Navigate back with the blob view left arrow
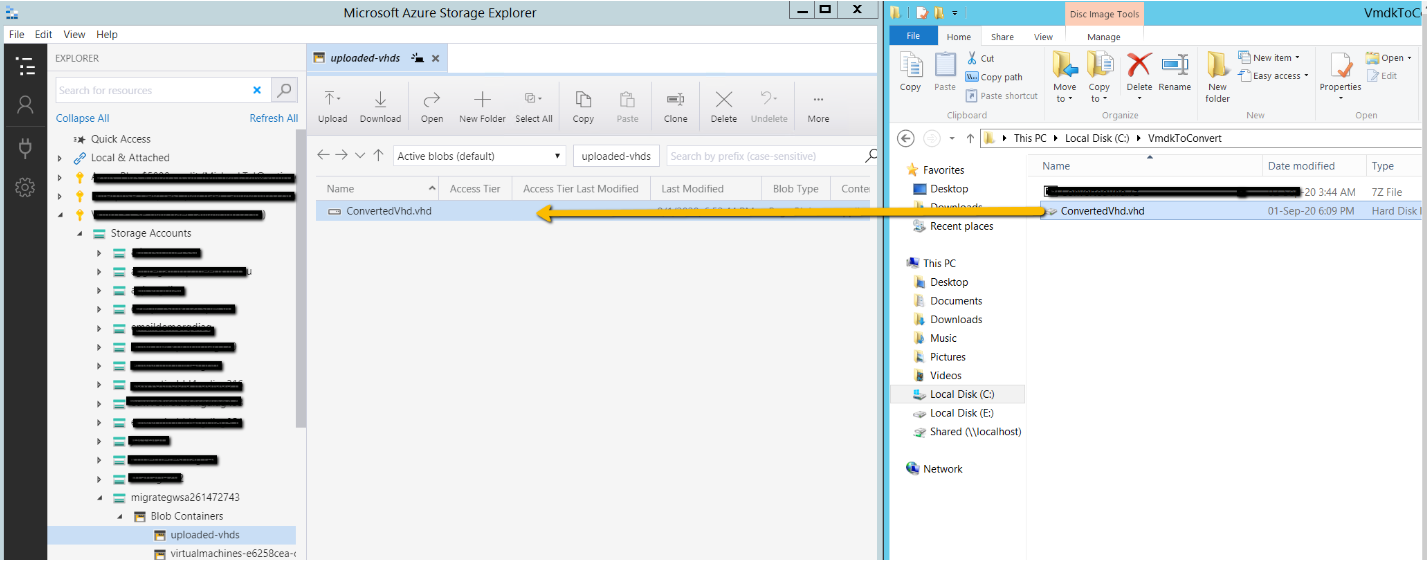Viewport: 1427px width, 562px height. pos(323,155)
